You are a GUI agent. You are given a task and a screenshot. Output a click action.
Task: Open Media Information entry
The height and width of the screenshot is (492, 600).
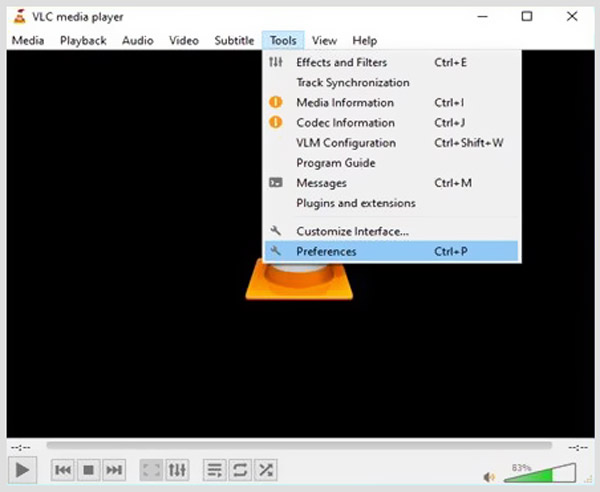click(x=345, y=102)
